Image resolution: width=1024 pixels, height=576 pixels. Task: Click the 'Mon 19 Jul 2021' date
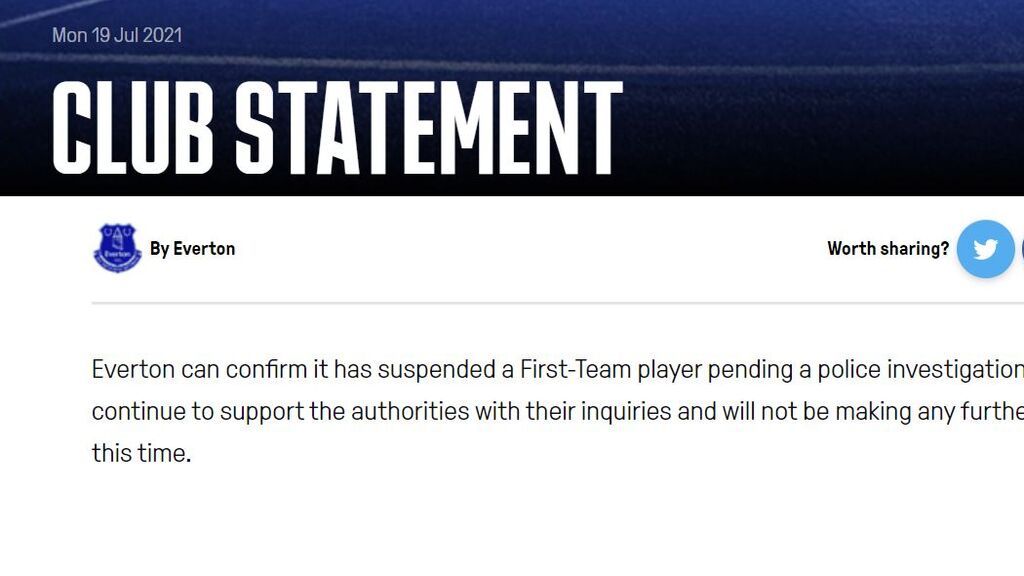pyautogui.click(x=117, y=35)
